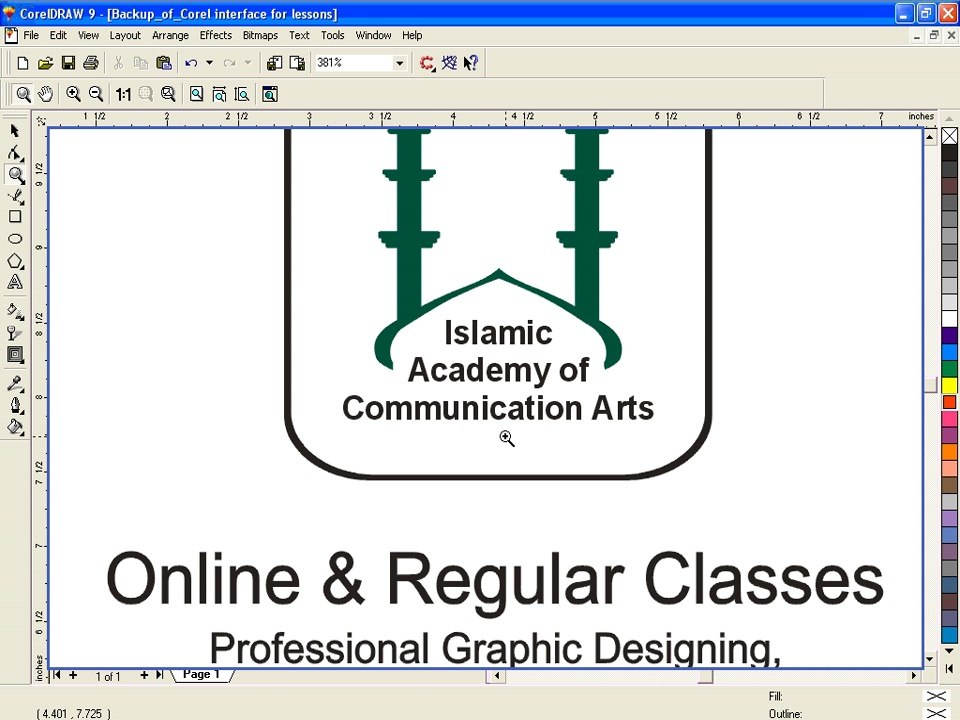Open the View Manager icon
Screen dimensions: 960x720
coord(269,94)
